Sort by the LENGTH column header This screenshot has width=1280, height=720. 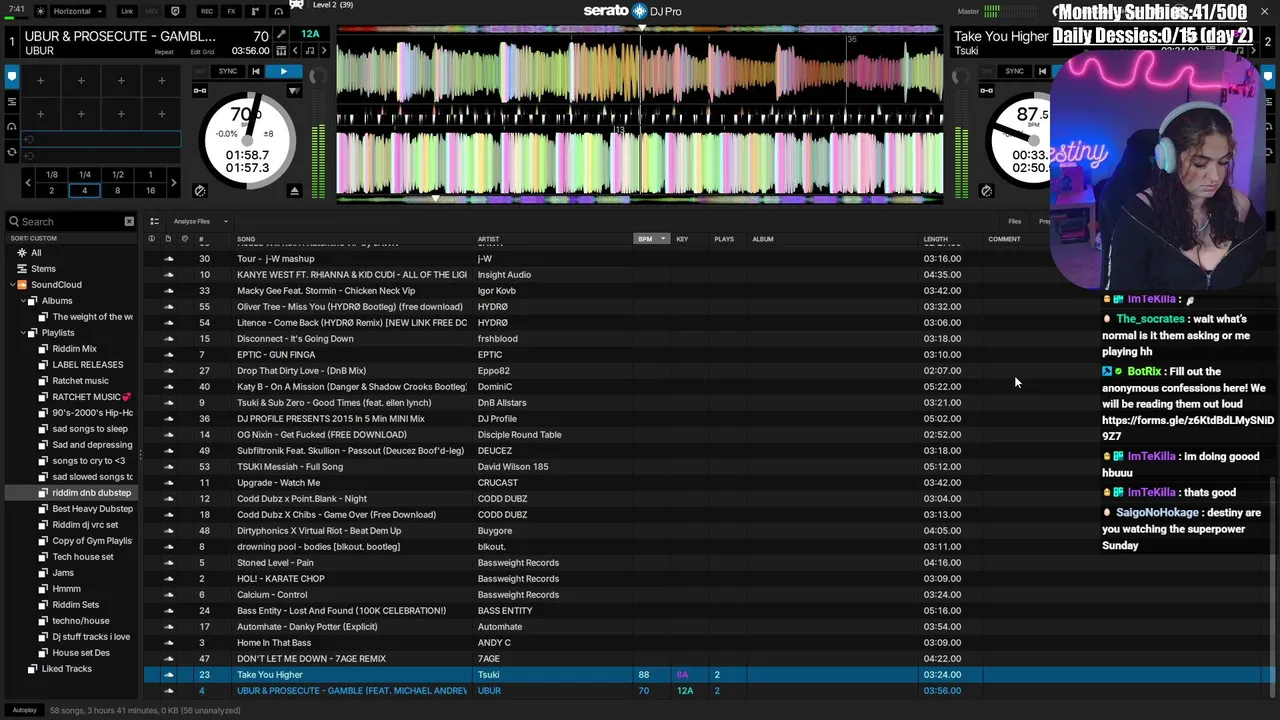coord(936,239)
